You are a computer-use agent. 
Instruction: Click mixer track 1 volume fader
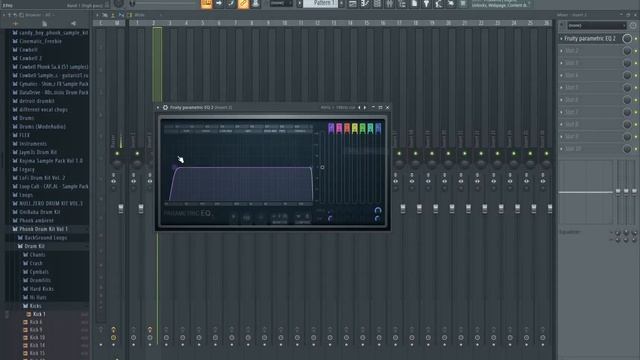click(141, 209)
